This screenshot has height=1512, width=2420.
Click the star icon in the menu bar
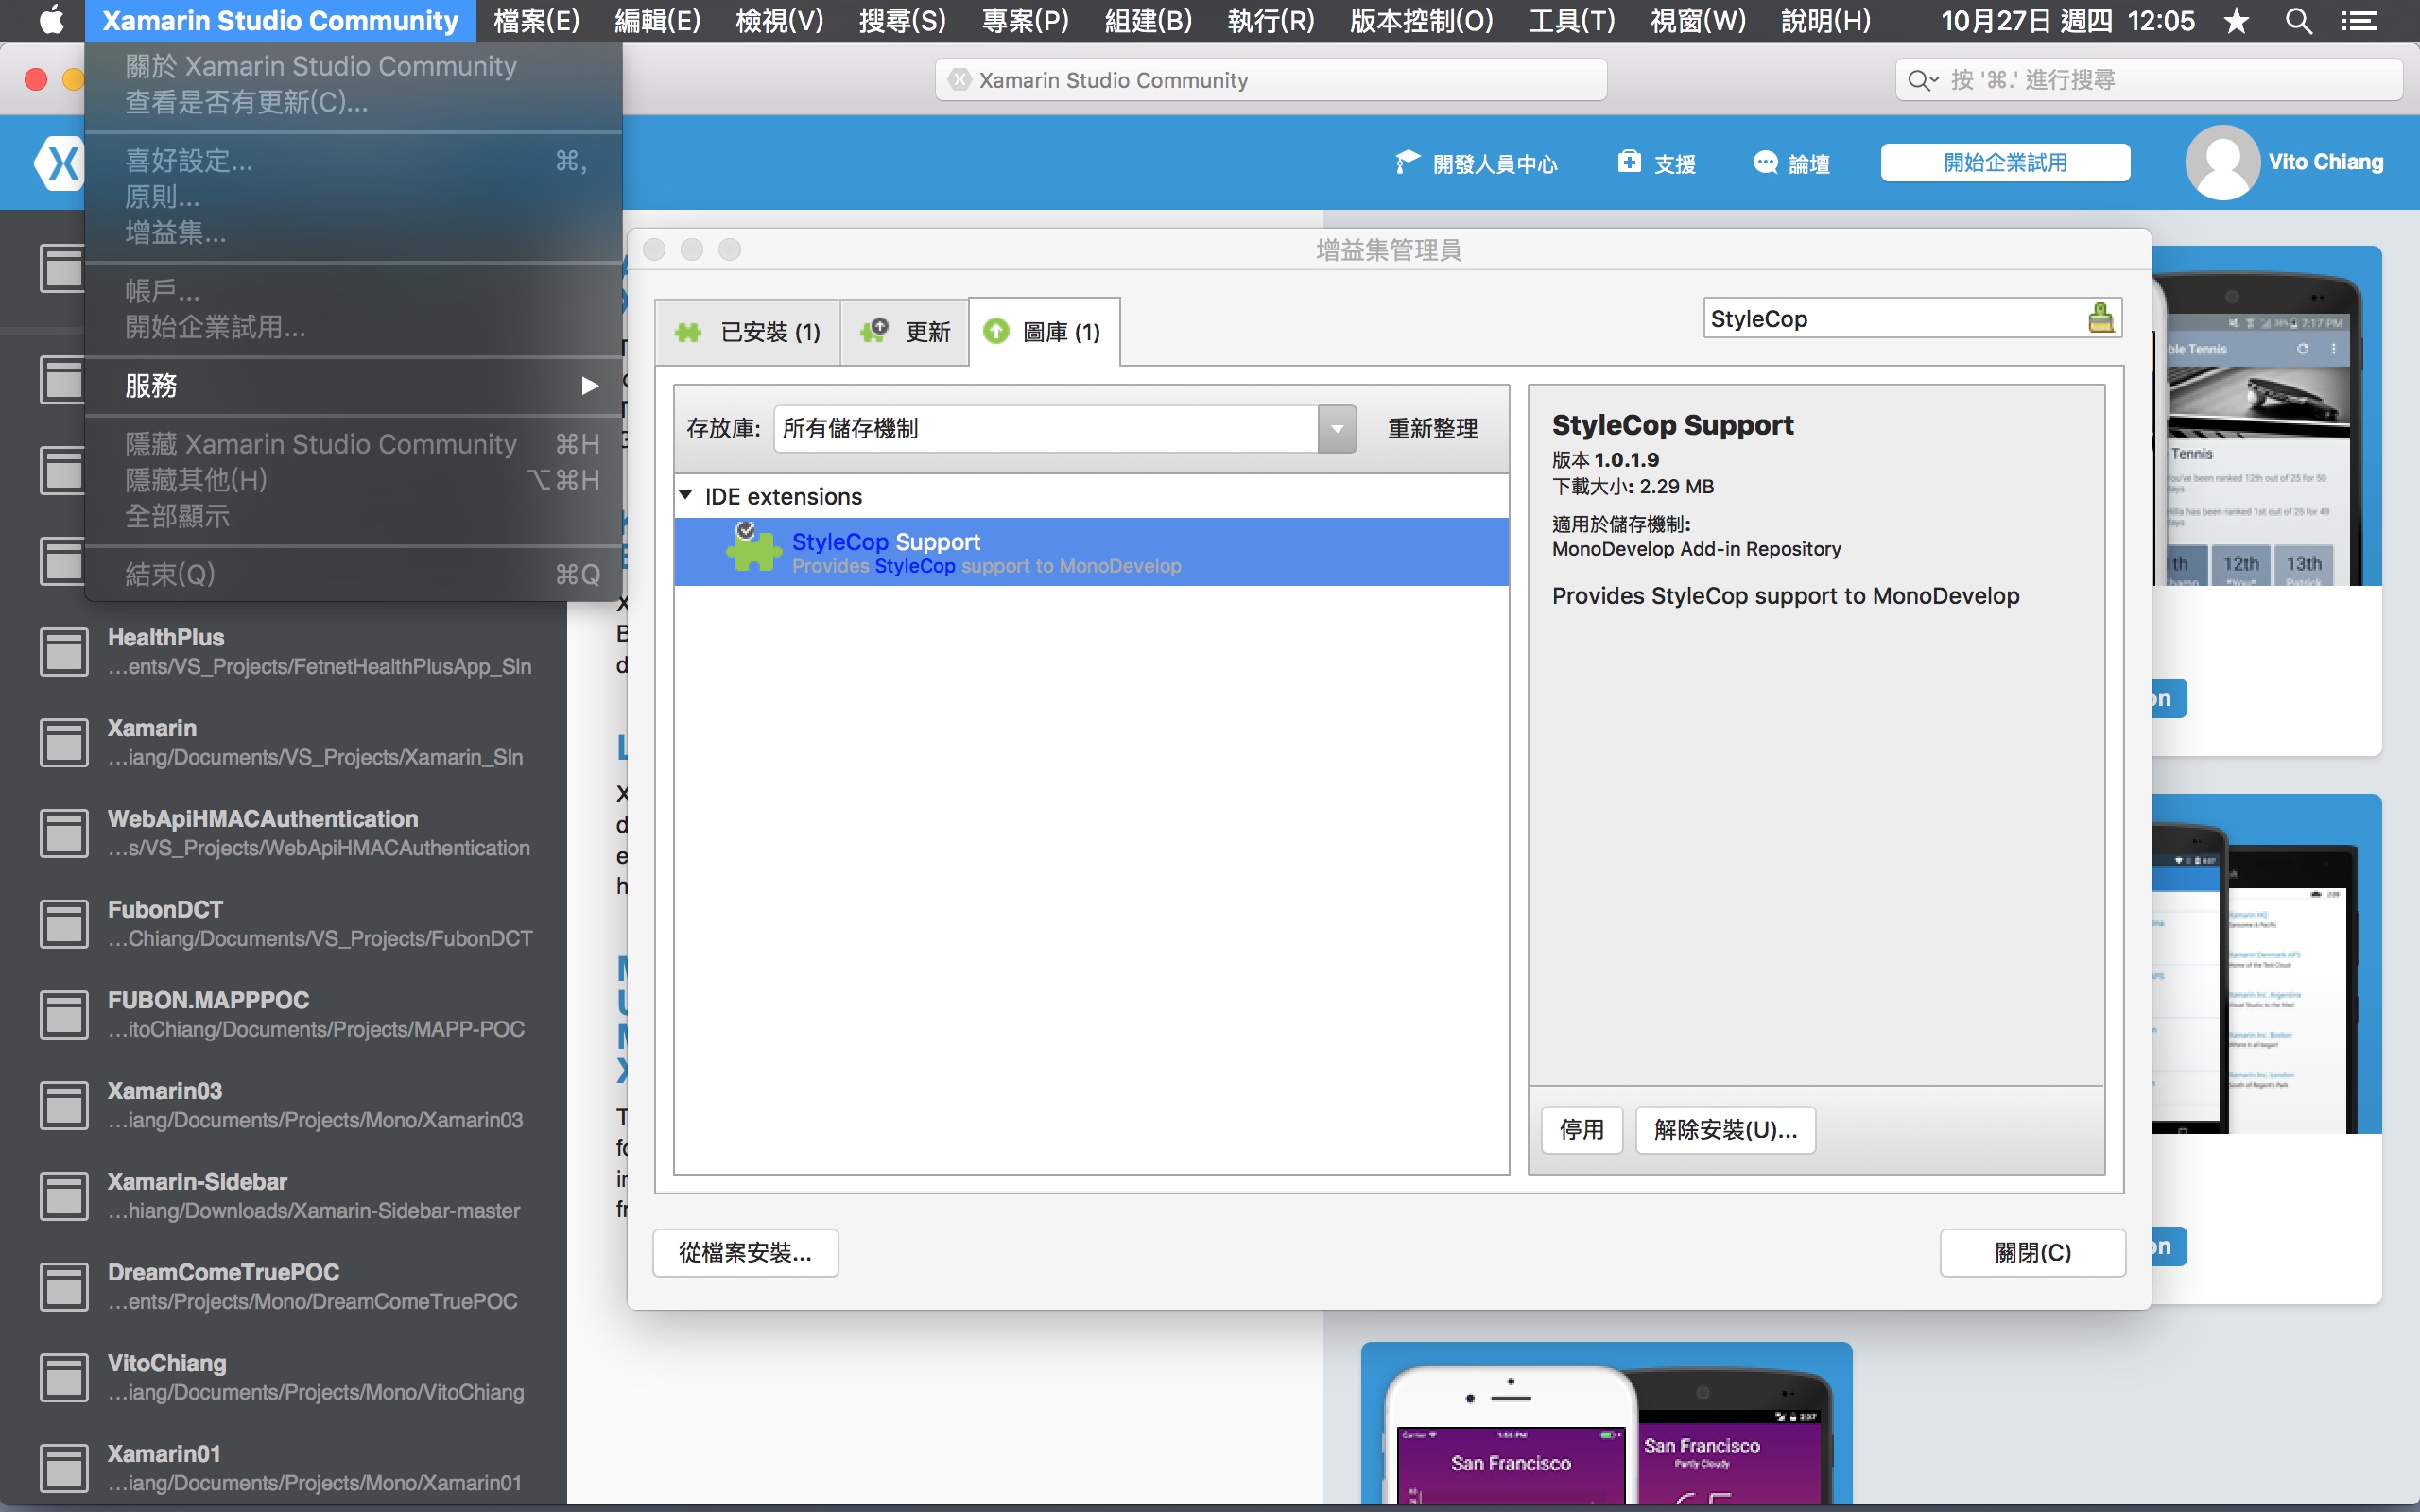click(x=2236, y=20)
